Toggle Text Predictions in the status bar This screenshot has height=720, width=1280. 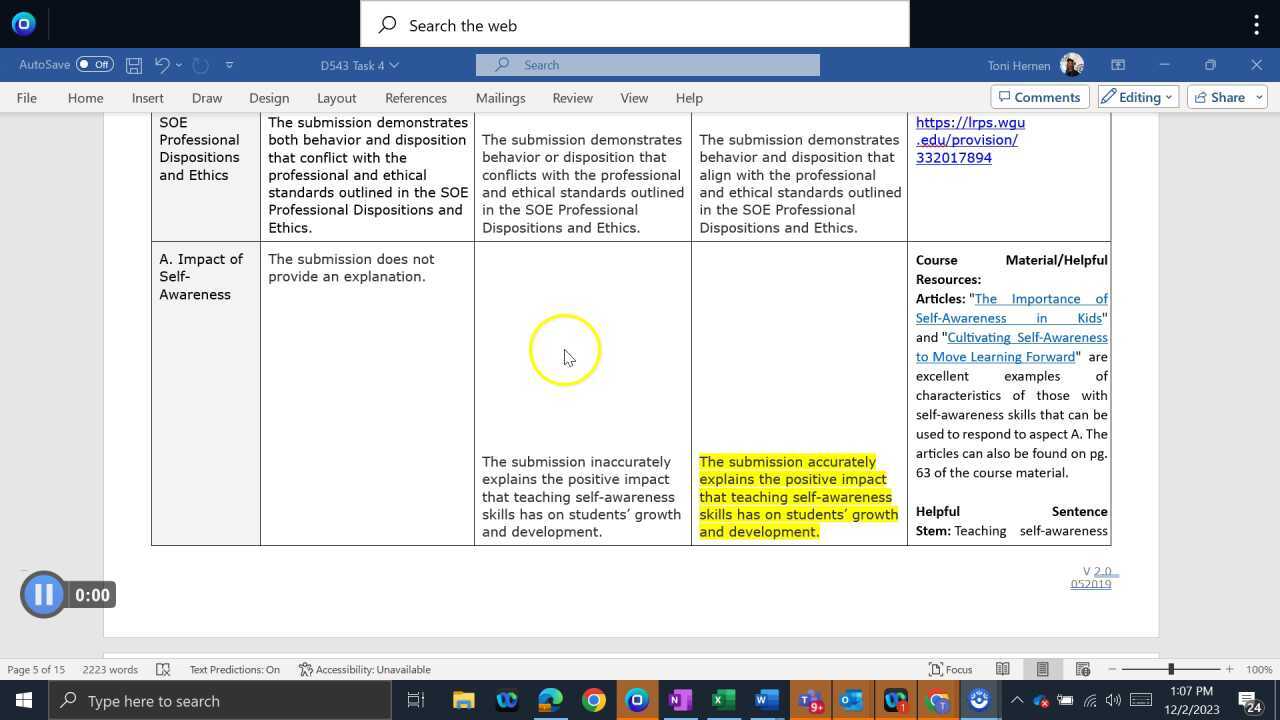pyautogui.click(x=235, y=669)
